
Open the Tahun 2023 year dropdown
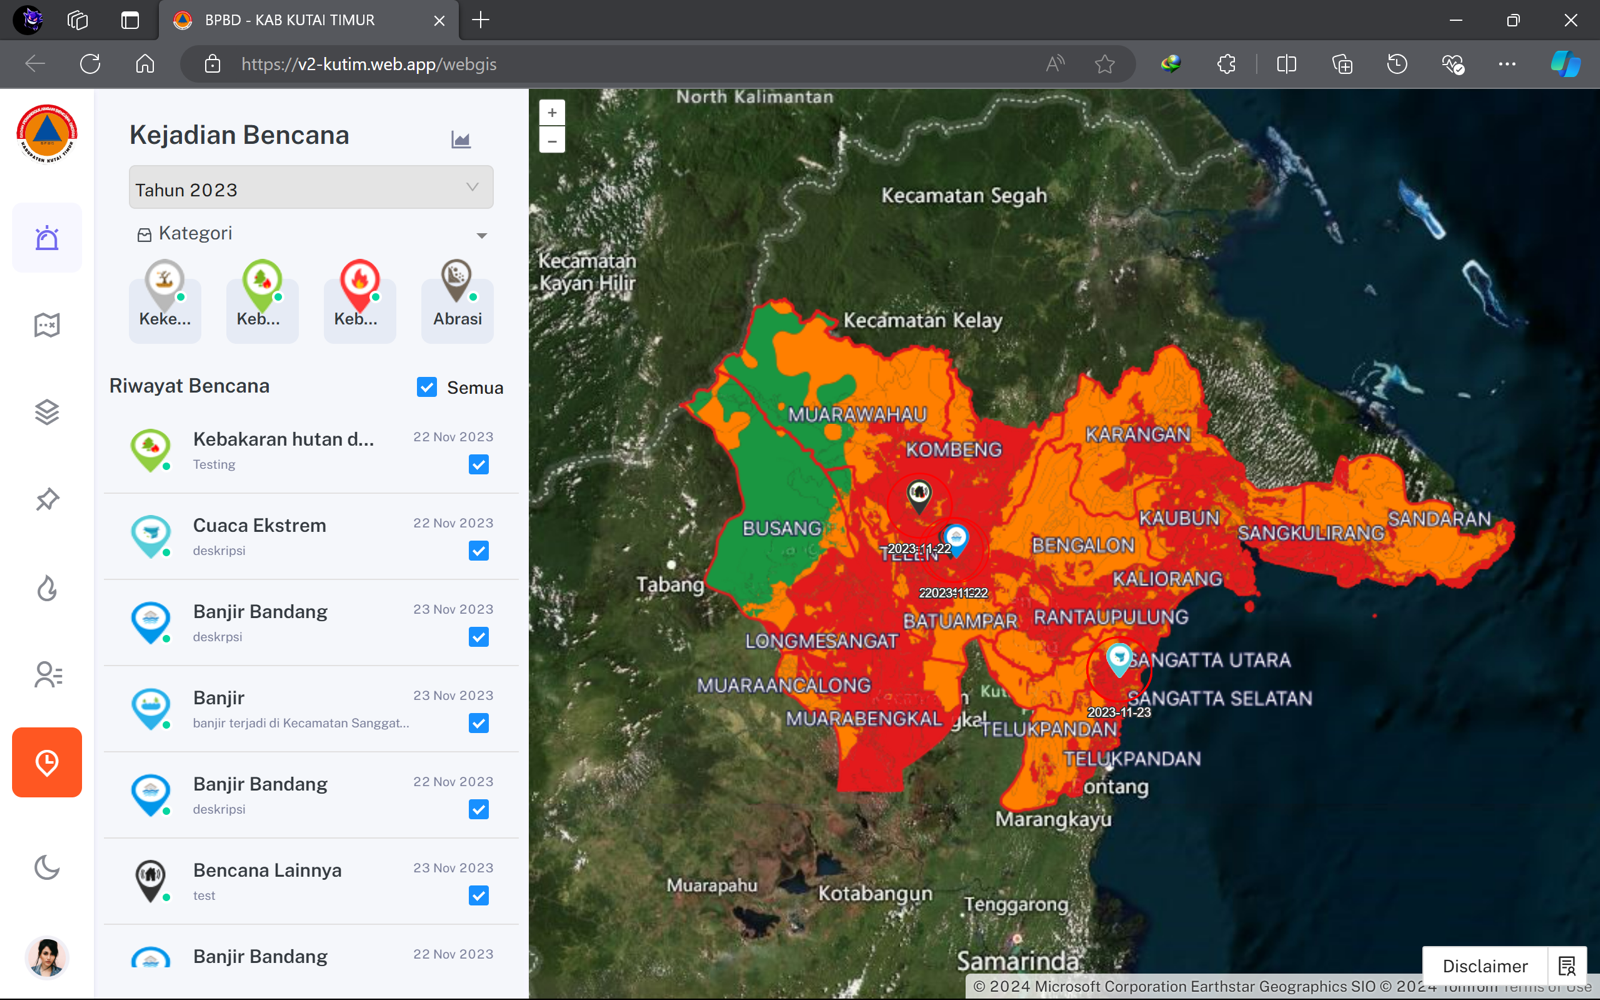point(311,188)
